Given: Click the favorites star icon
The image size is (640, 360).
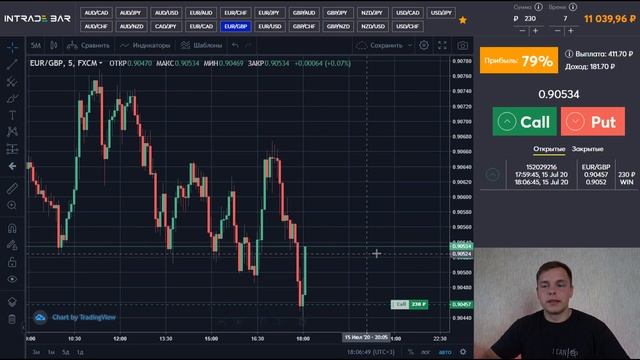Looking at the screenshot, I should point(462,20).
